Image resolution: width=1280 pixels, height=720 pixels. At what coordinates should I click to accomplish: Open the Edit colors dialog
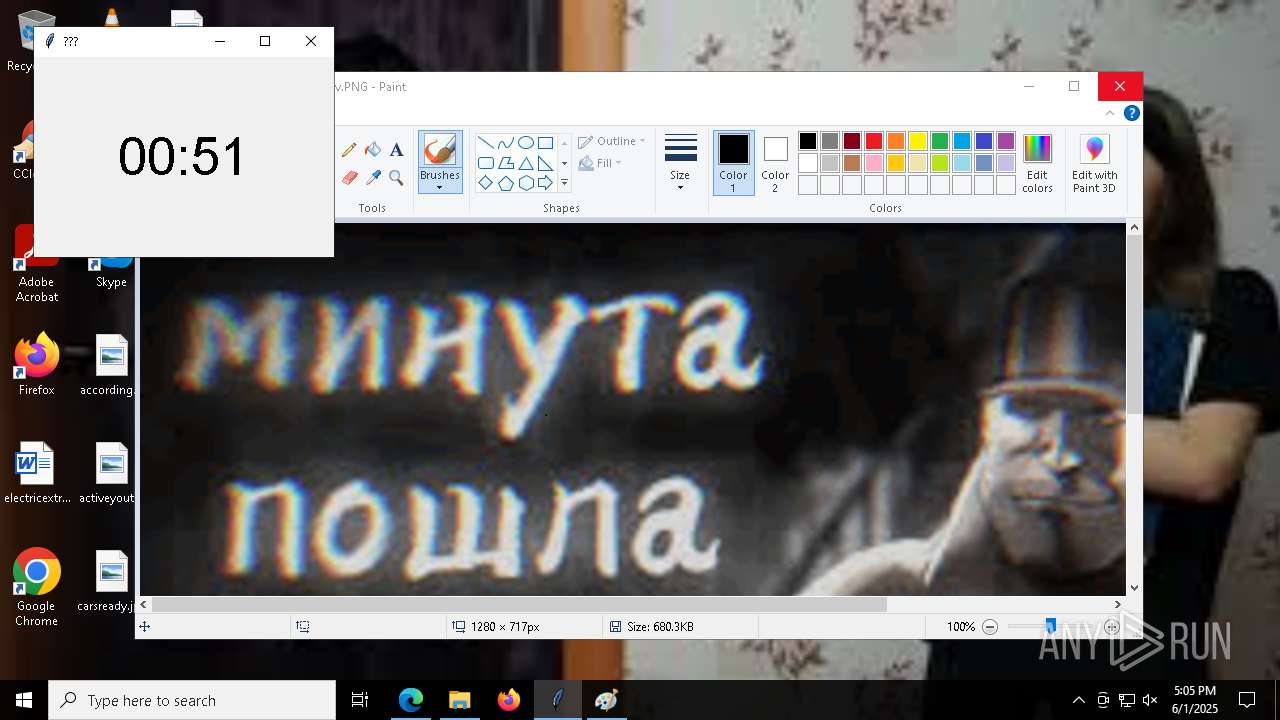point(1037,163)
